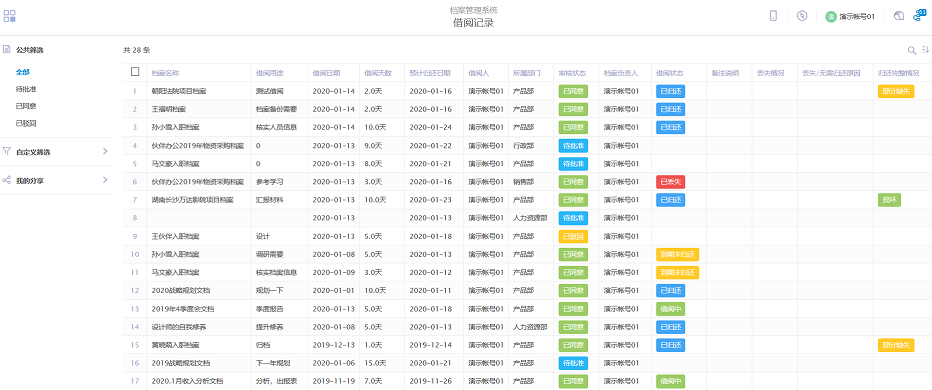Click the sort icon above table
932x390 pixels.
click(925, 50)
